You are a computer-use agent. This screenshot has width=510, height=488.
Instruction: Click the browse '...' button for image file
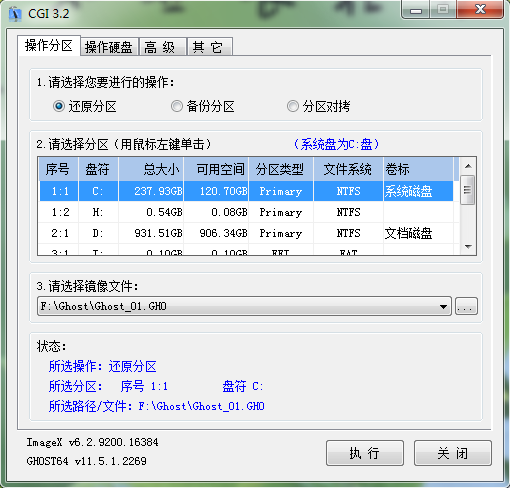(466, 306)
